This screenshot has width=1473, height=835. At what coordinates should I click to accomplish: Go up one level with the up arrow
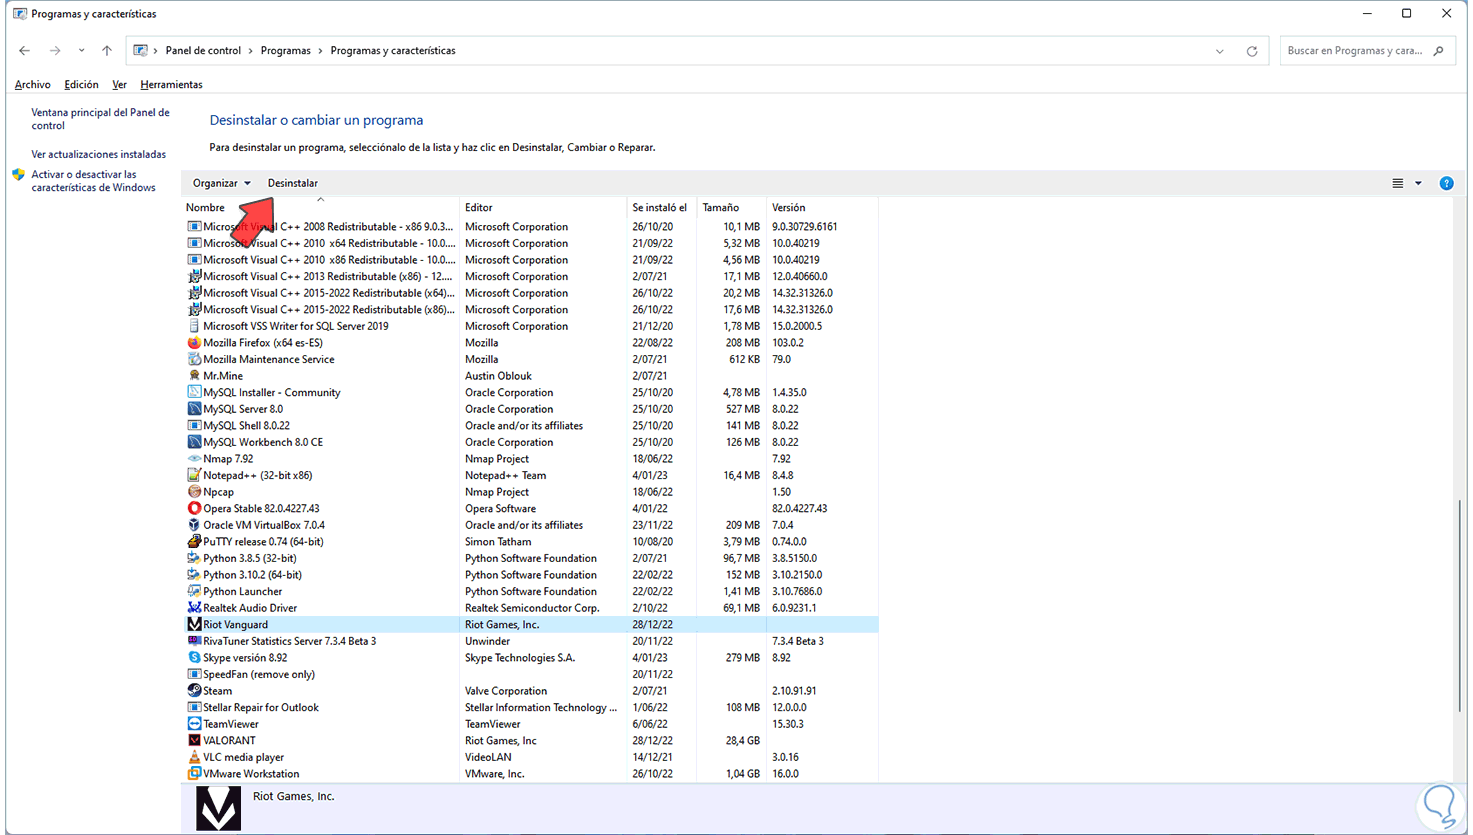click(x=107, y=51)
